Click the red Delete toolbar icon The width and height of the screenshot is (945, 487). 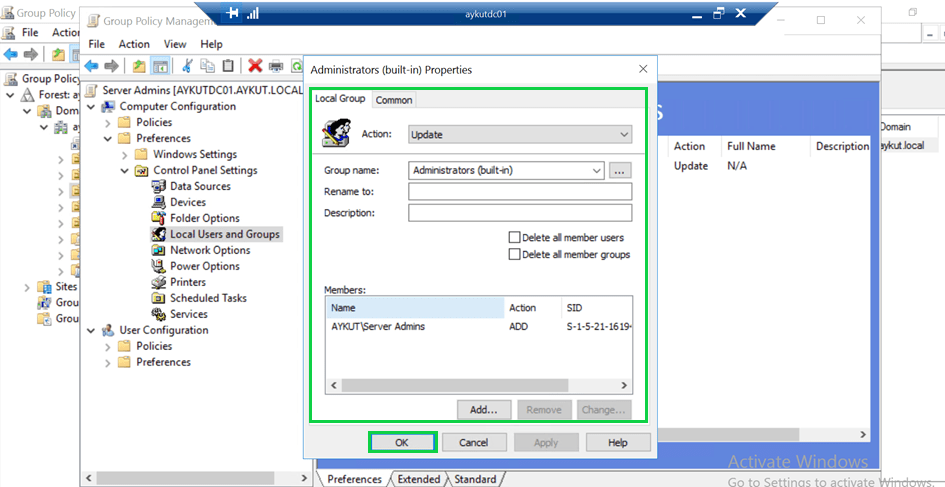coord(255,66)
